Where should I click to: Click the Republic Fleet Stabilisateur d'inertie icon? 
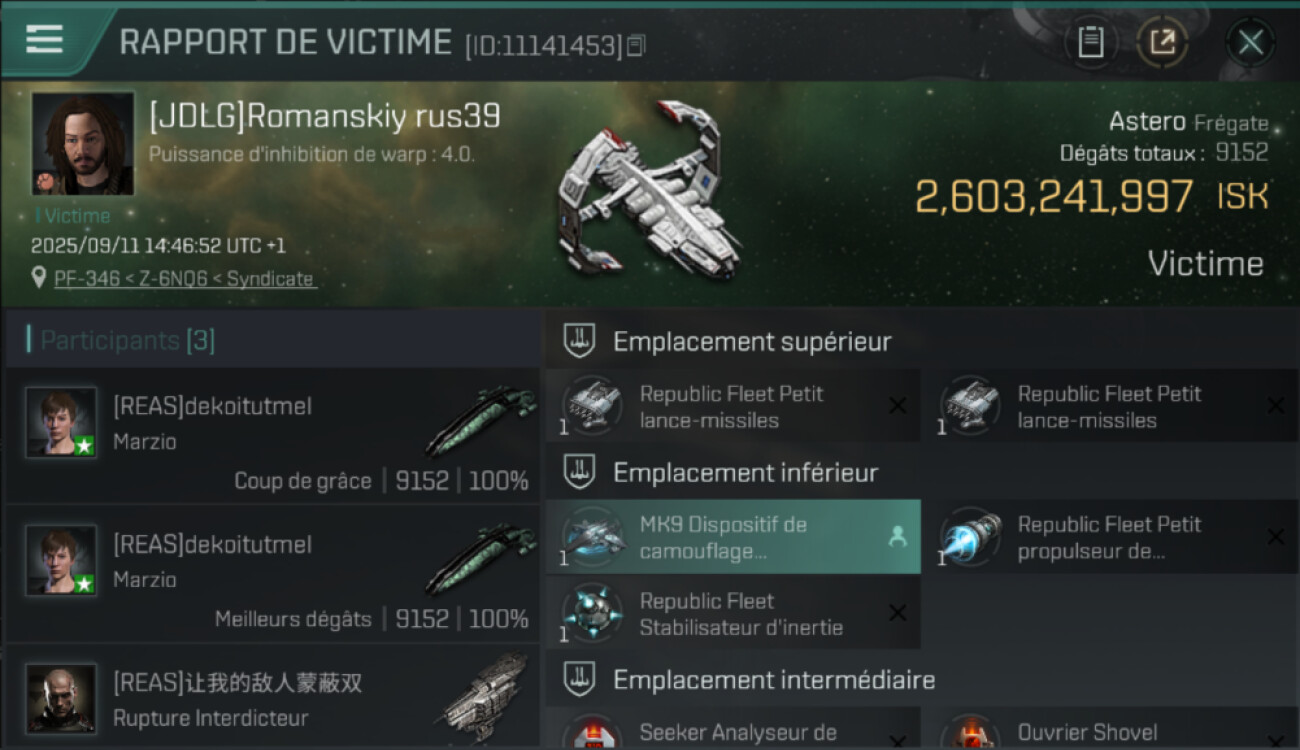point(593,614)
